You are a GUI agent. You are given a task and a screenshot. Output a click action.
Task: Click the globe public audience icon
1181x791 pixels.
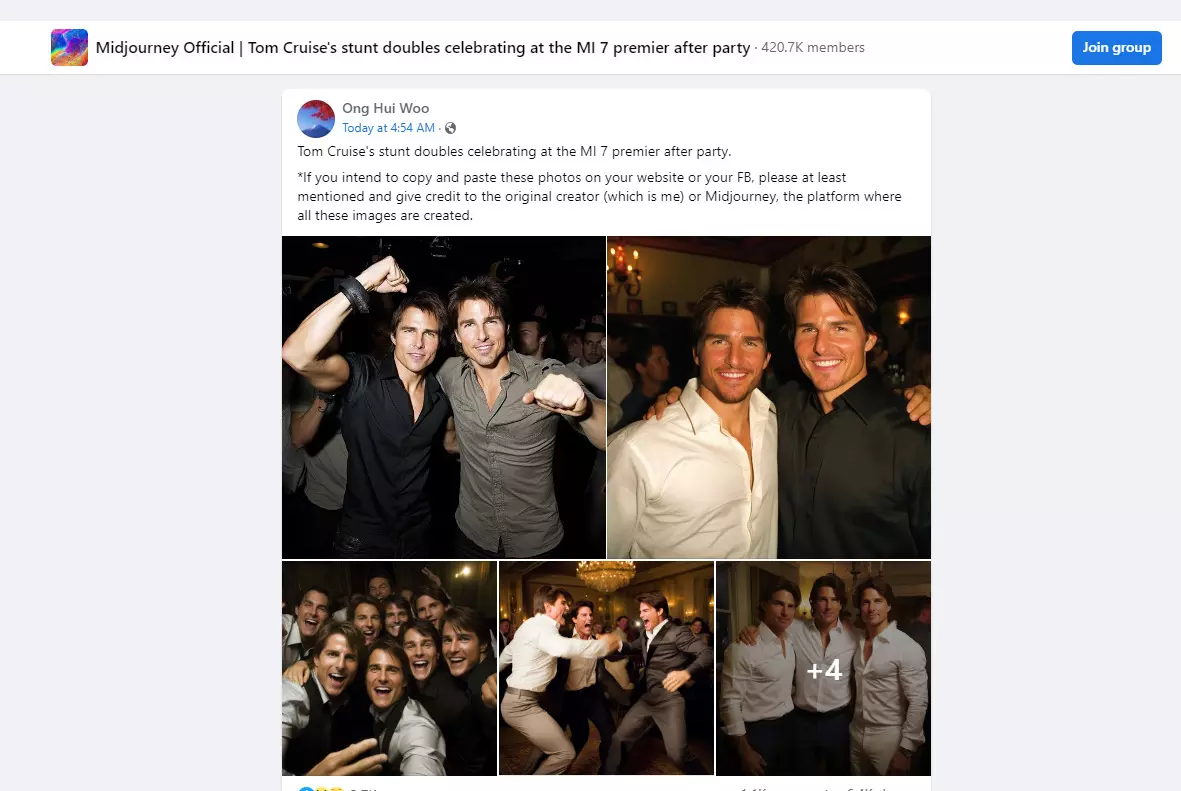tap(451, 128)
